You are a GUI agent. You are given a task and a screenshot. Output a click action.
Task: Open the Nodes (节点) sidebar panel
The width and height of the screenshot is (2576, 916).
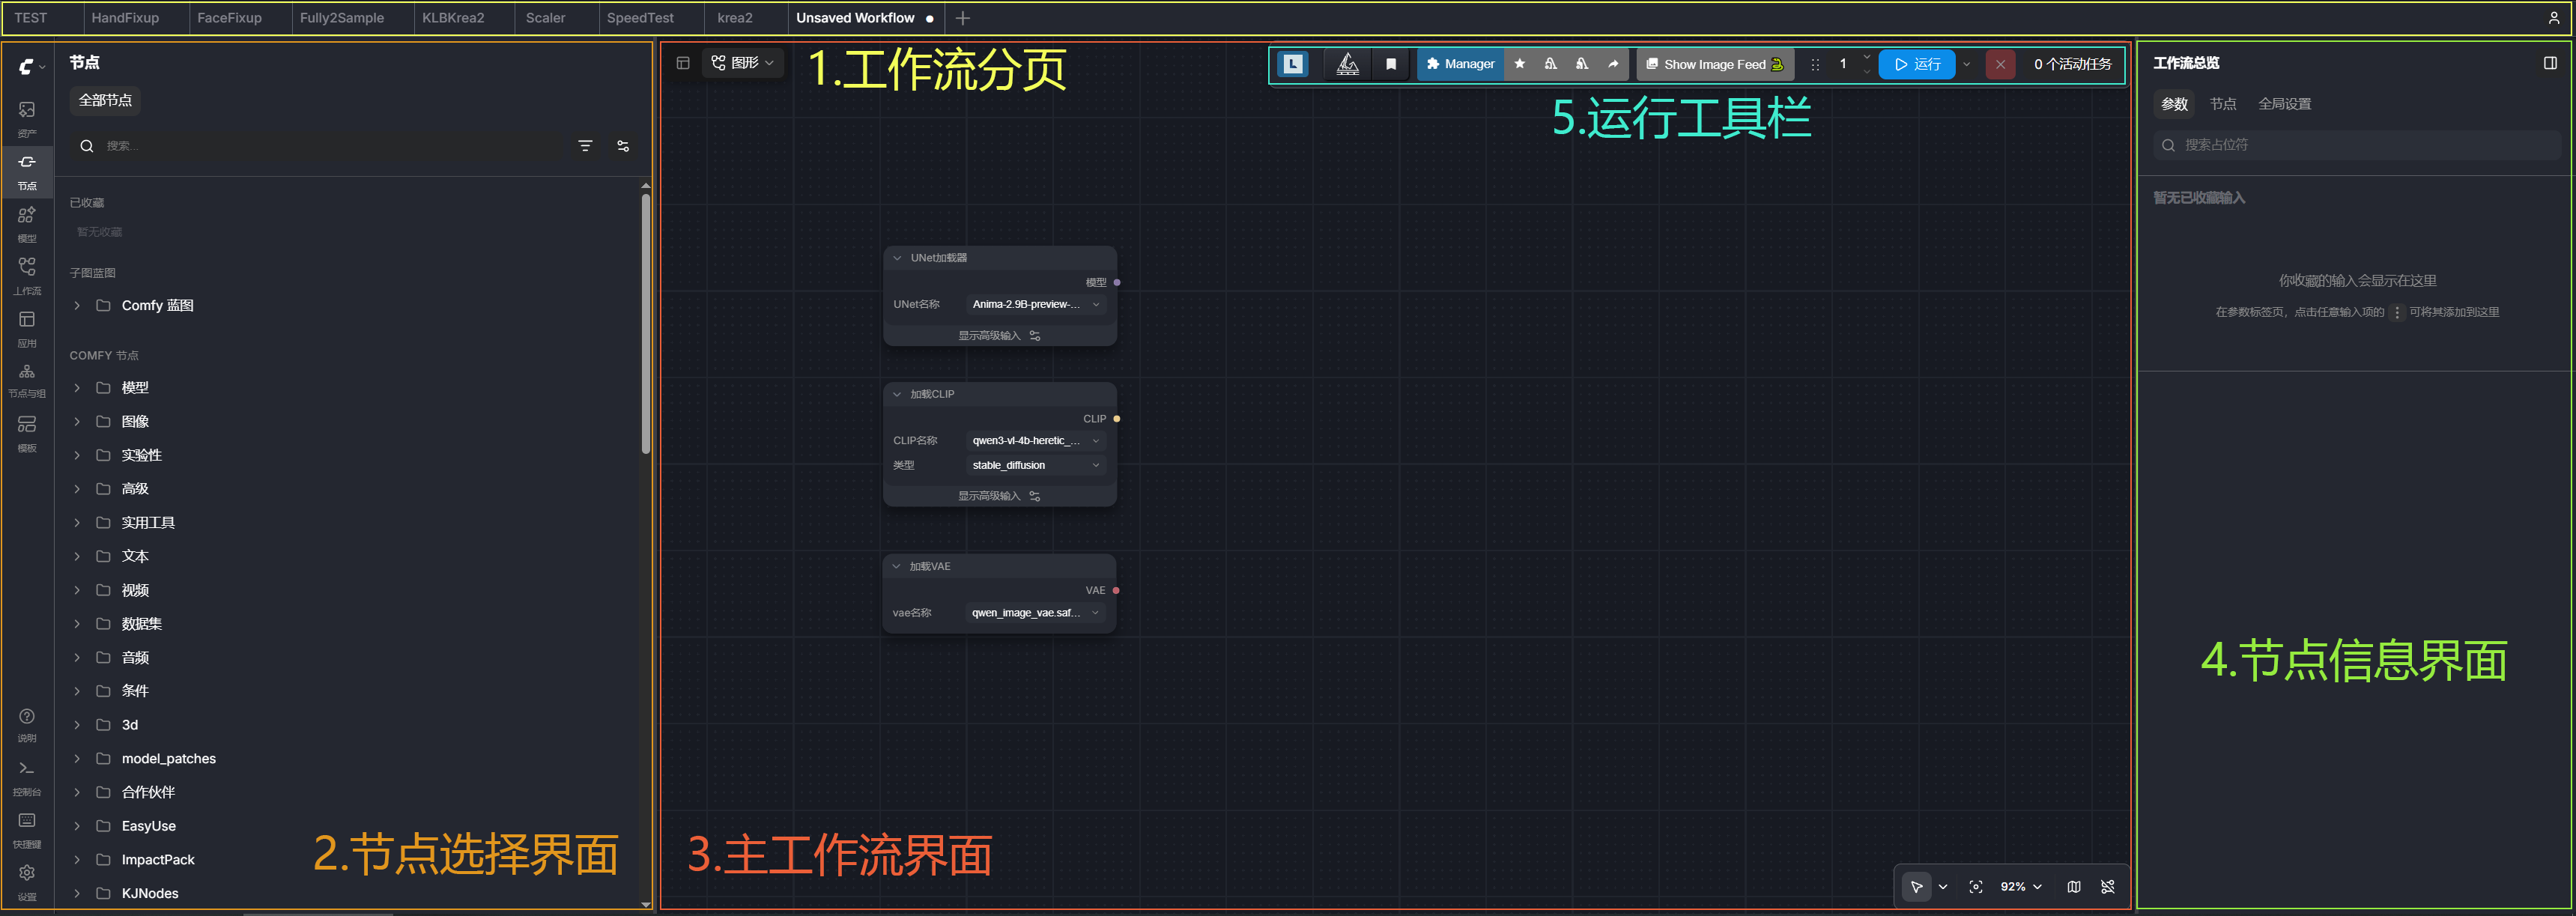(27, 171)
